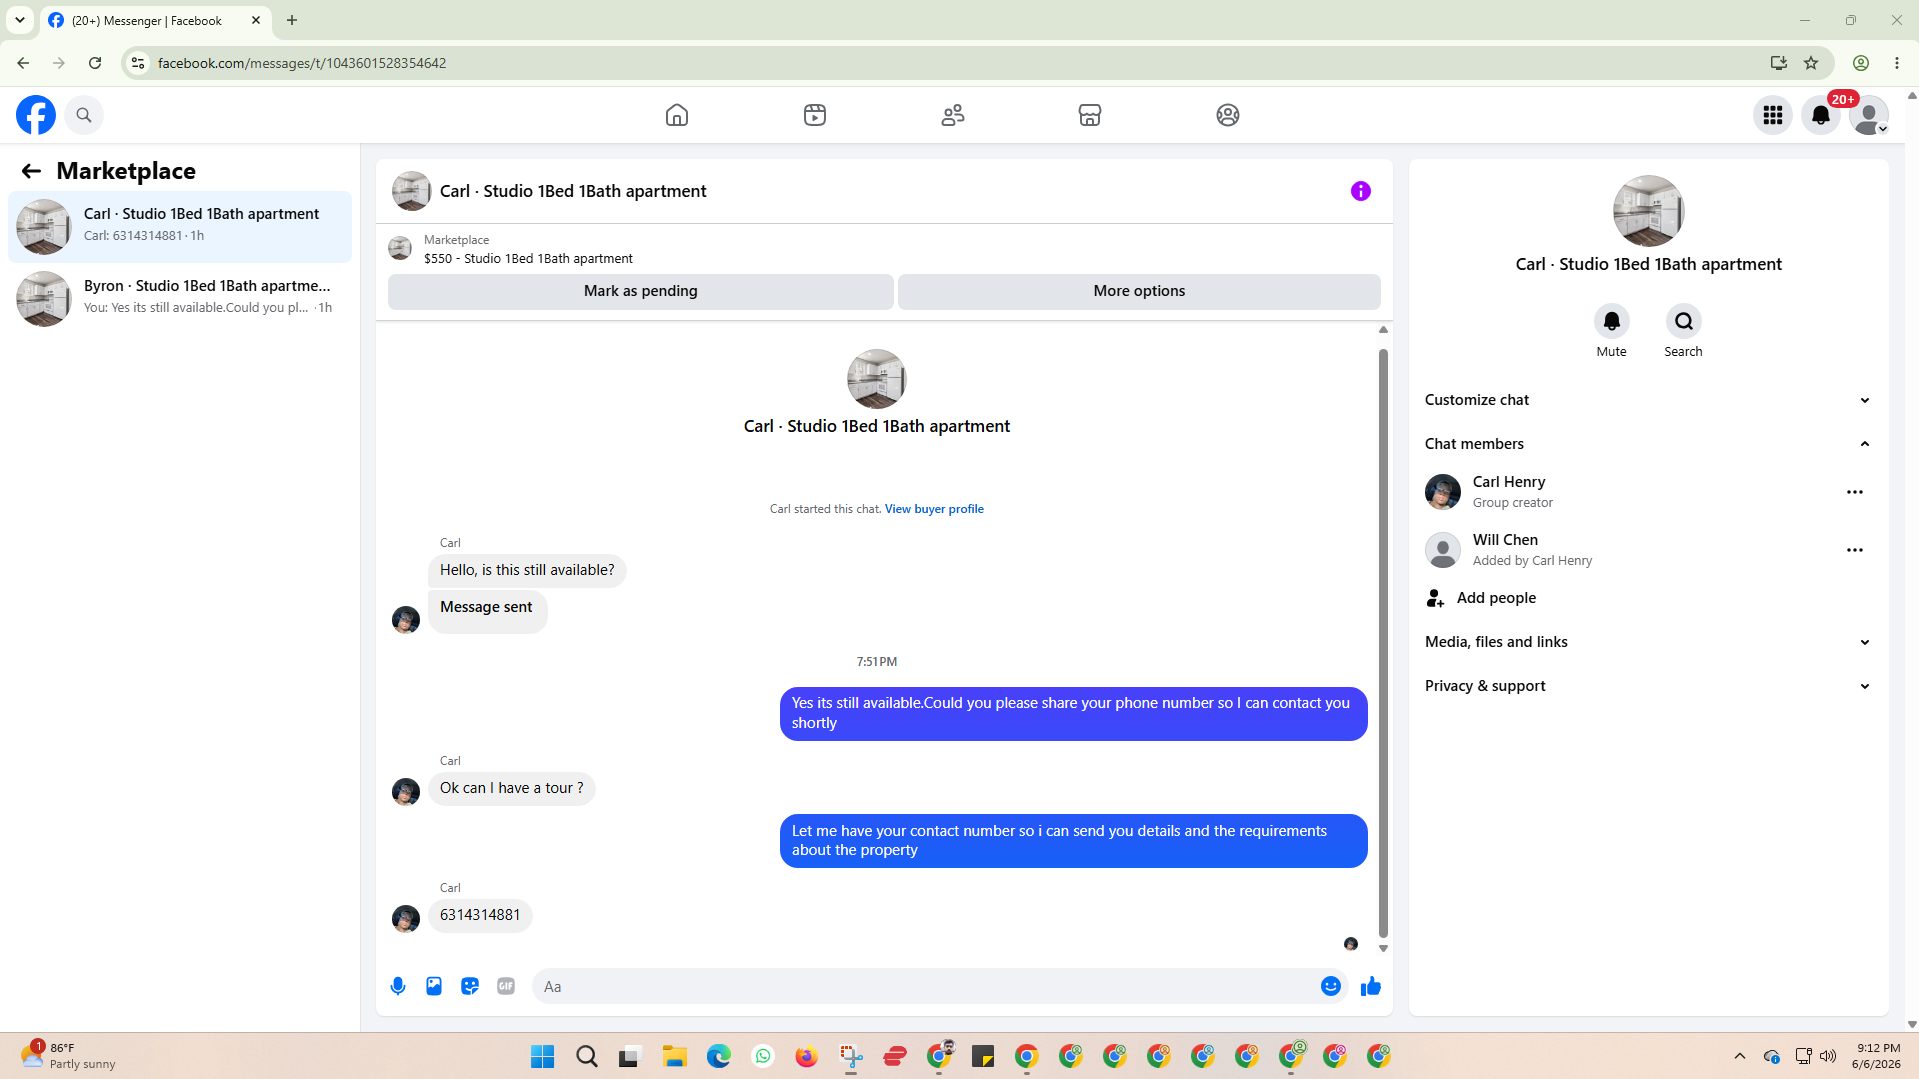Click the address bar URL
1919x1079 pixels.
(x=302, y=63)
